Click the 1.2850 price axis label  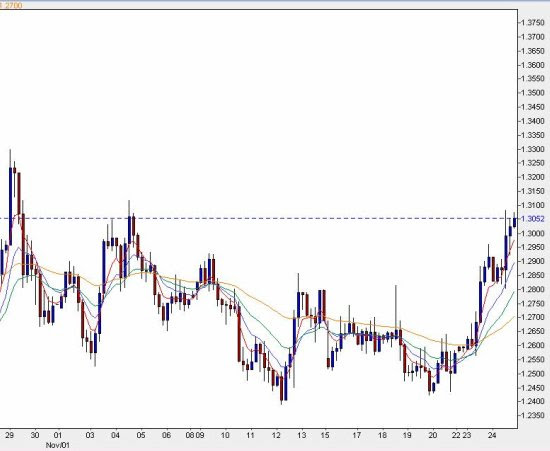click(533, 275)
